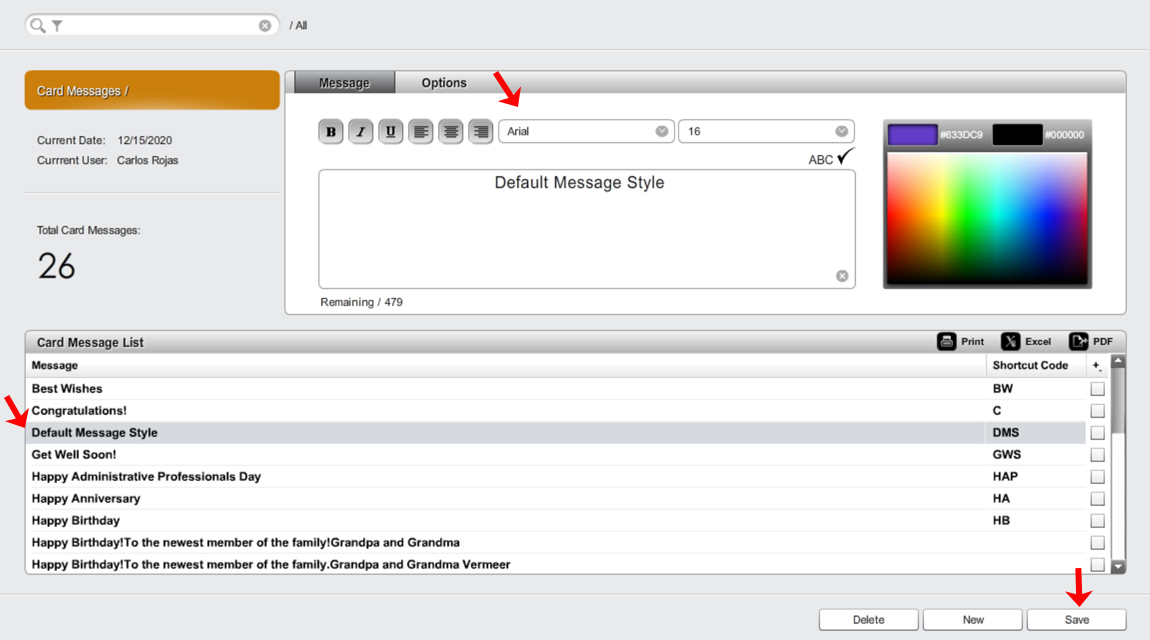Select the Happy Birthday message row
The height and width of the screenshot is (640, 1150).
(556, 521)
